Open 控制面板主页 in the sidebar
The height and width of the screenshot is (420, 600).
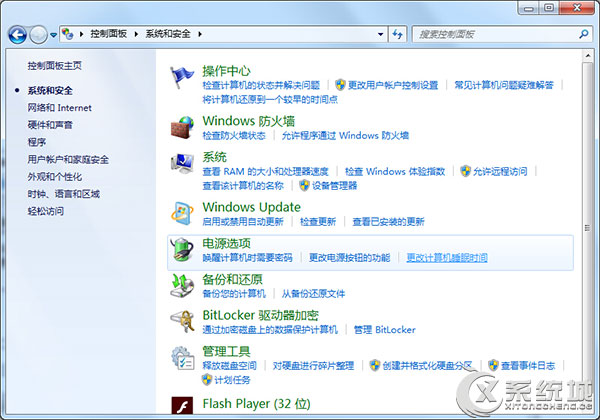[55, 66]
